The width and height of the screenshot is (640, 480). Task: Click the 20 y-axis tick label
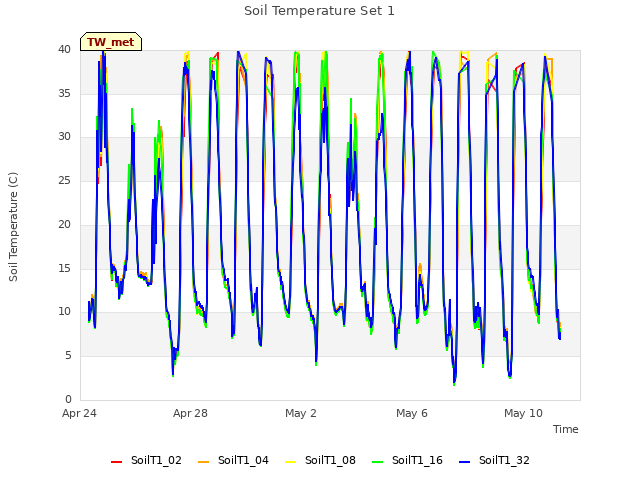pyautogui.click(x=64, y=224)
